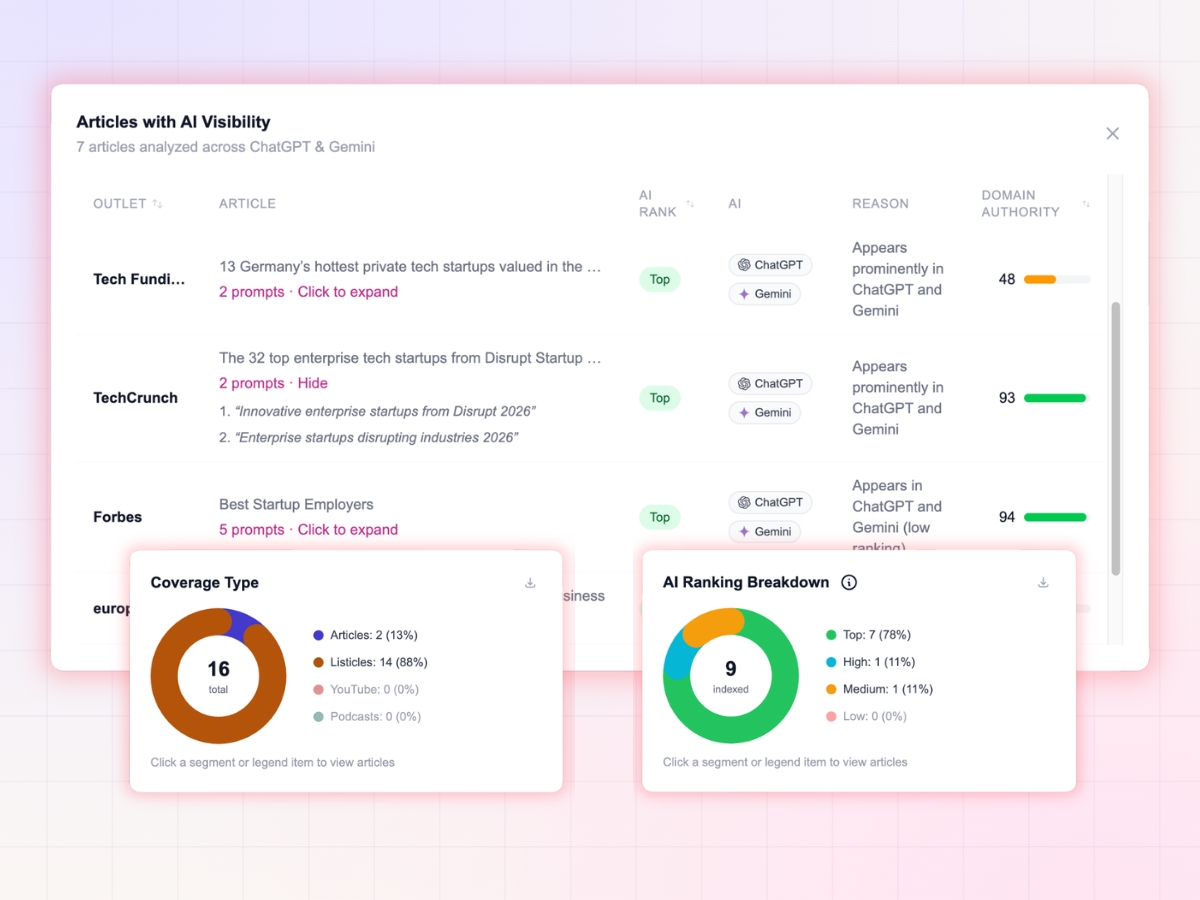Click domain authority bar showing 93
Viewport: 1200px width, 900px height.
click(x=1057, y=398)
